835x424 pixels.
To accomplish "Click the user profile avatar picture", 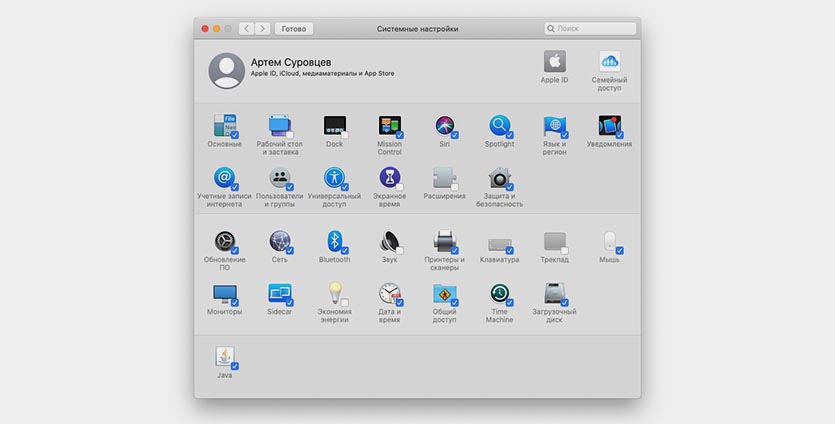I will pos(226,71).
